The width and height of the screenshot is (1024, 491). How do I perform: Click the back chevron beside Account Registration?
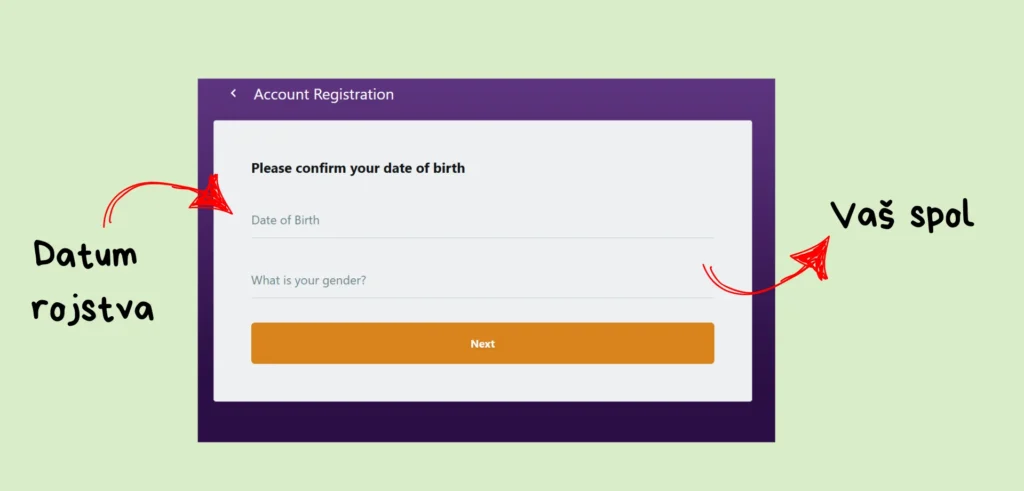(234, 94)
